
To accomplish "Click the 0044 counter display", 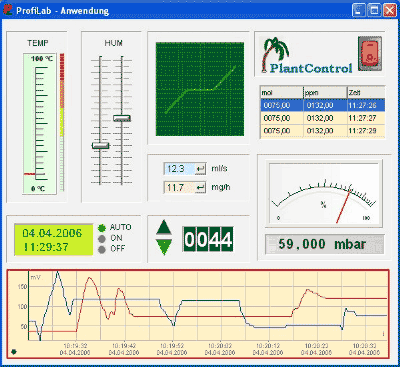I will (x=208, y=240).
